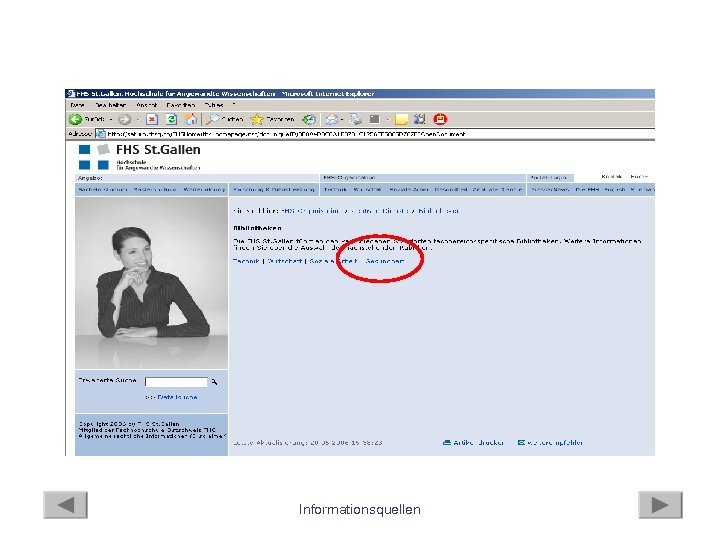Open the Datei menu
This screenshot has width=720, height=540.
(x=77, y=105)
